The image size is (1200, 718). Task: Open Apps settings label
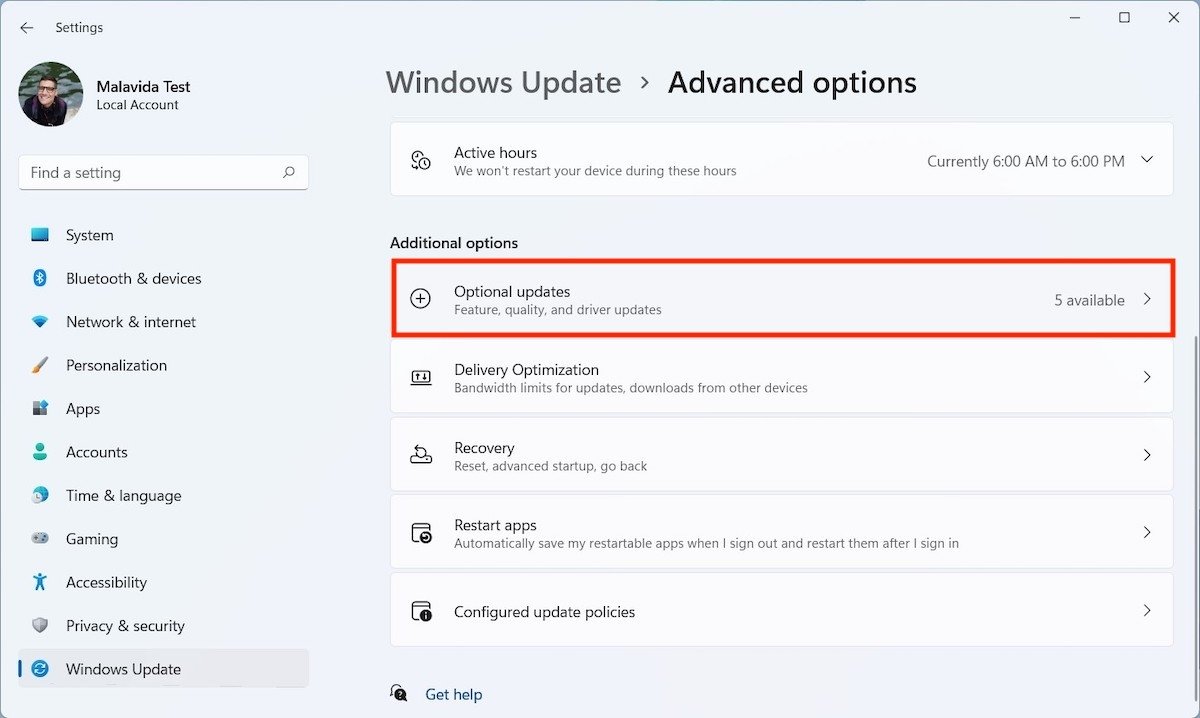(83, 409)
